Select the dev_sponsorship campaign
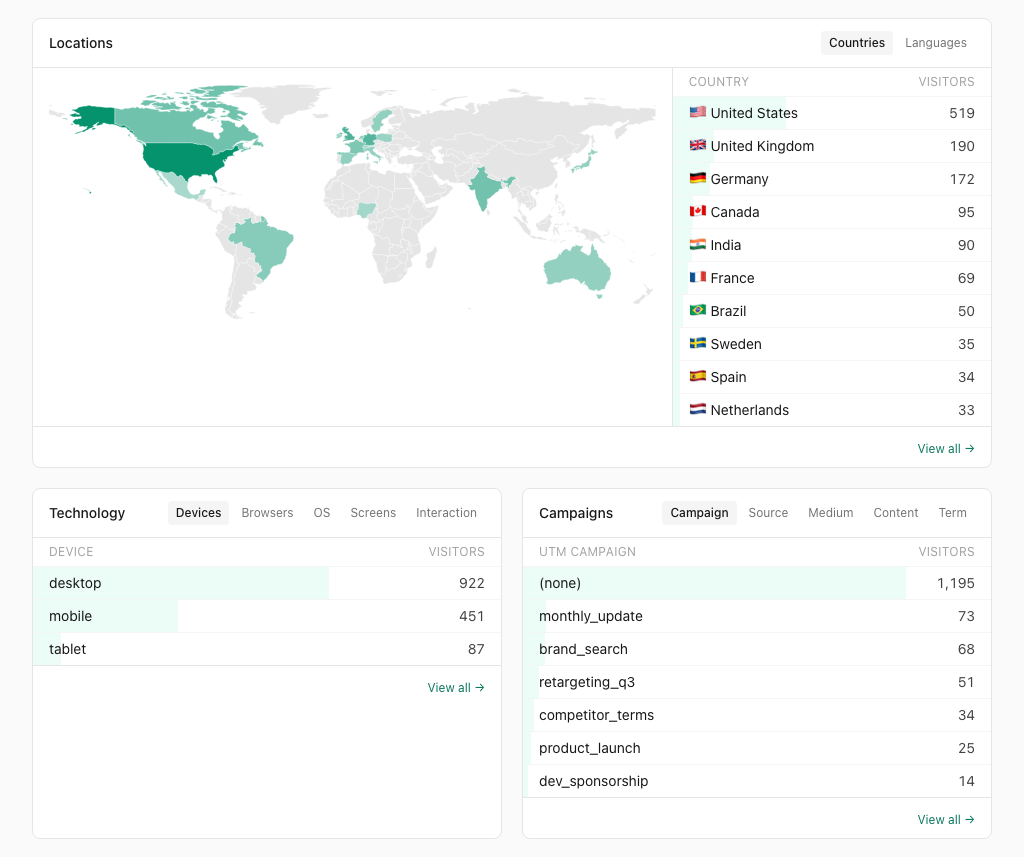 pyautogui.click(x=757, y=781)
